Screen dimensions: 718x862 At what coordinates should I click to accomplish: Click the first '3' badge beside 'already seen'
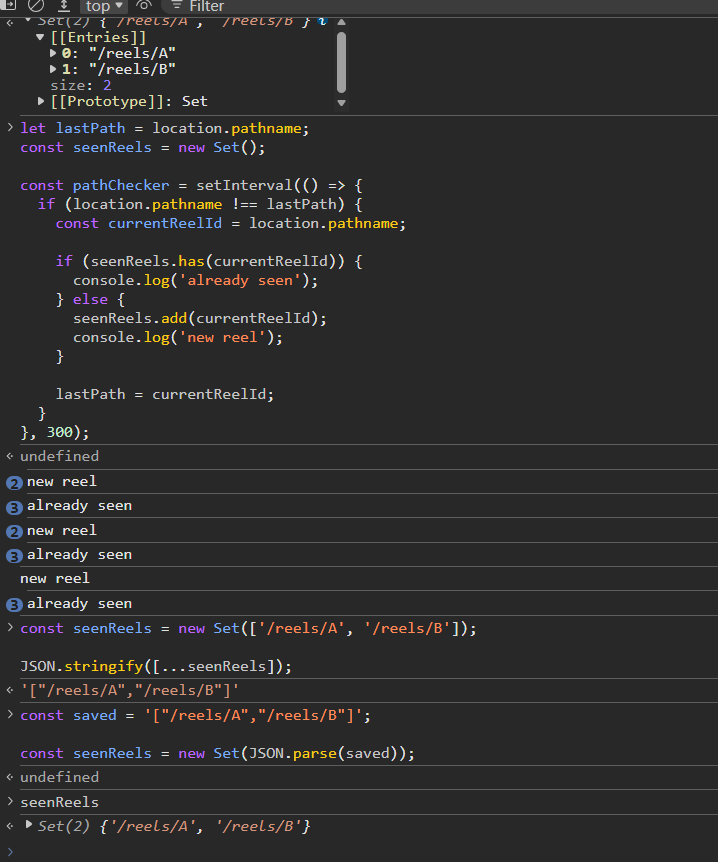click(14, 507)
